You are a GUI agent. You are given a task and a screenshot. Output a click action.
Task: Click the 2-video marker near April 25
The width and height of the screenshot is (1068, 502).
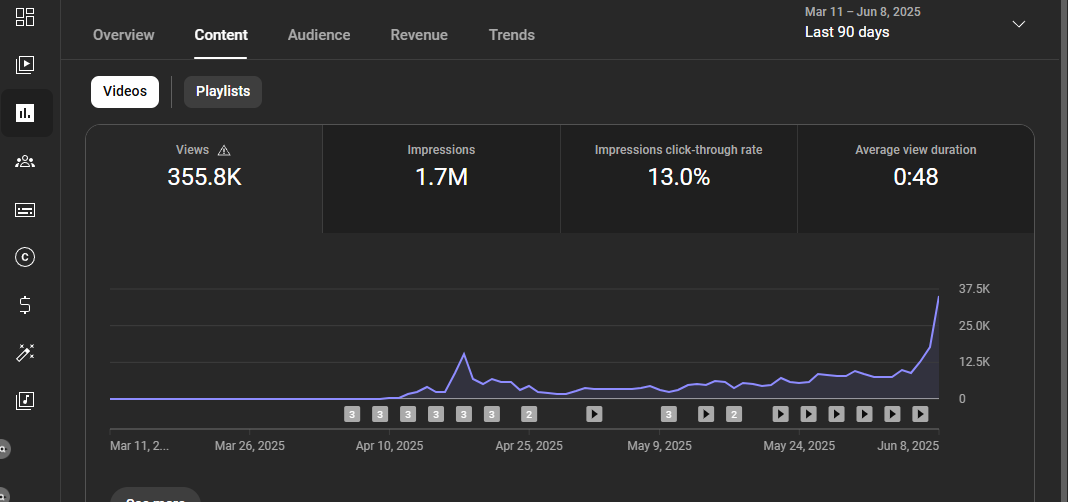pos(529,414)
